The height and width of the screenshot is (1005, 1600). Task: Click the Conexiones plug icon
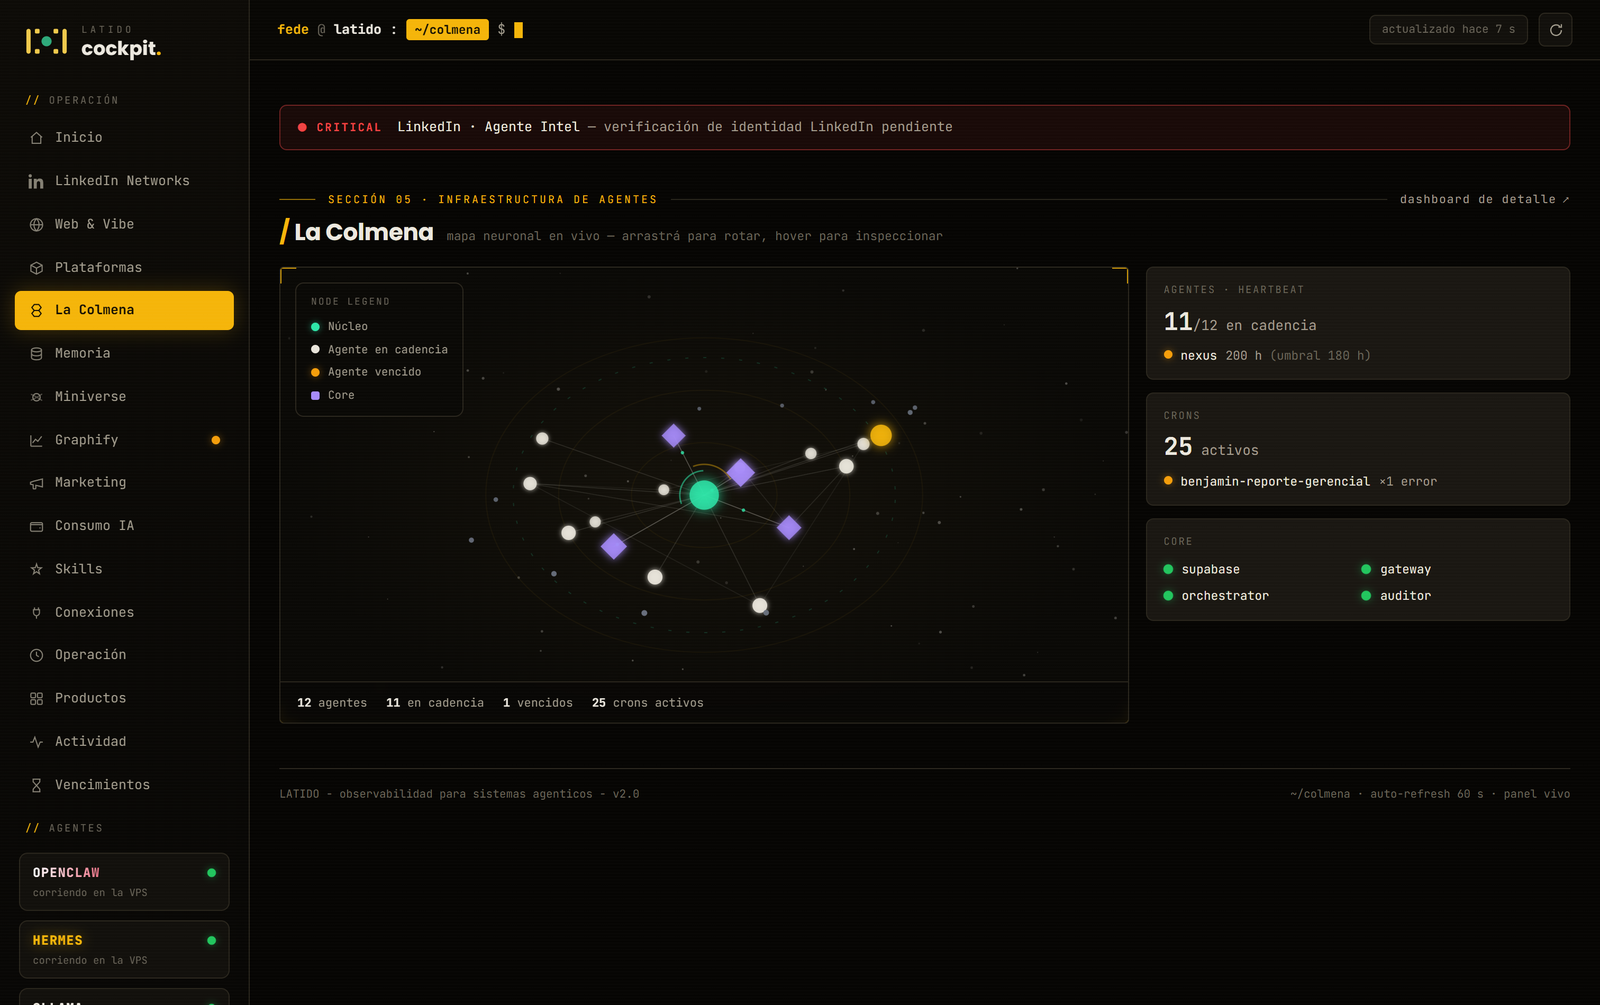click(36, 612)
